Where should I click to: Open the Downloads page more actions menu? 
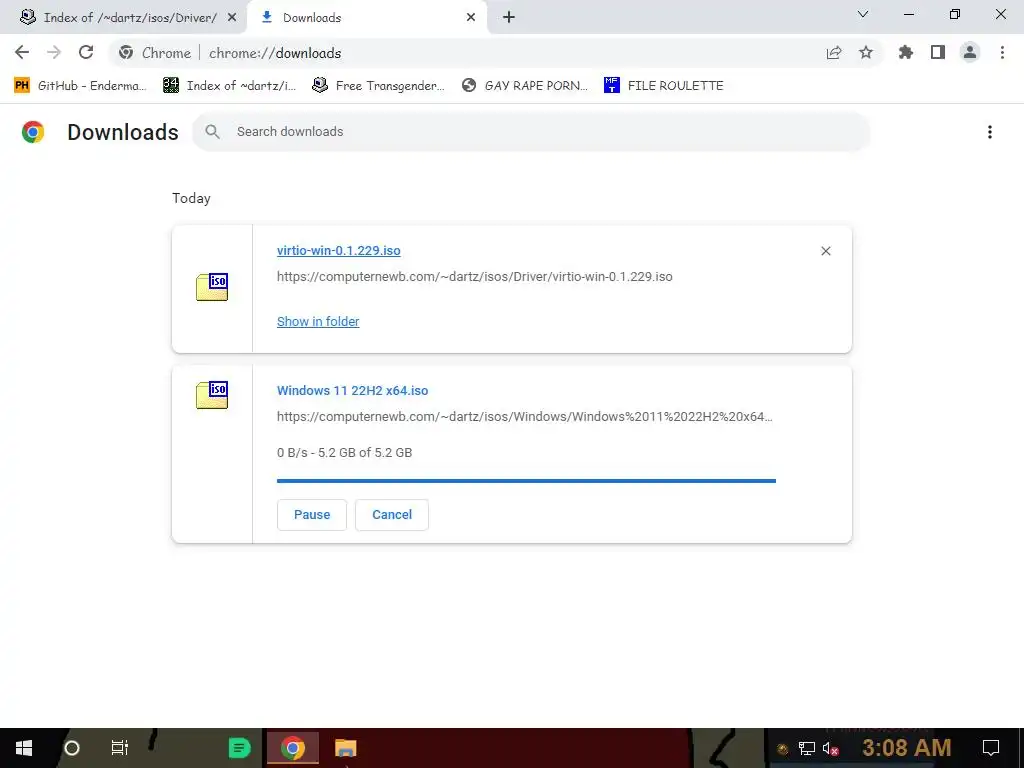pos(990,132)
